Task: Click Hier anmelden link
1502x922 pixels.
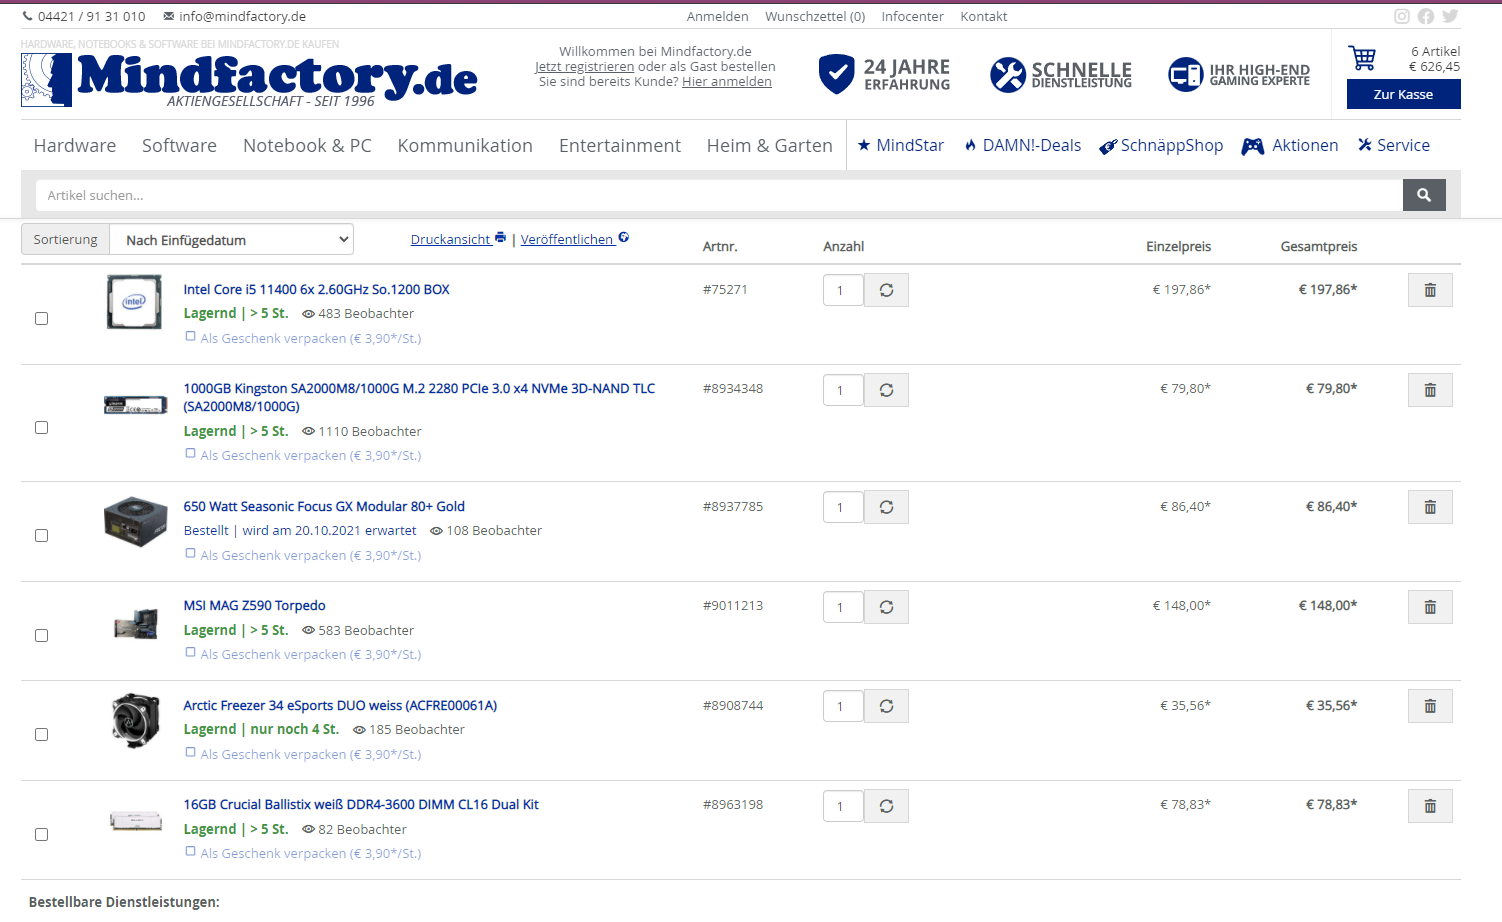Action: pyautogui.click(x=727, y=81)
